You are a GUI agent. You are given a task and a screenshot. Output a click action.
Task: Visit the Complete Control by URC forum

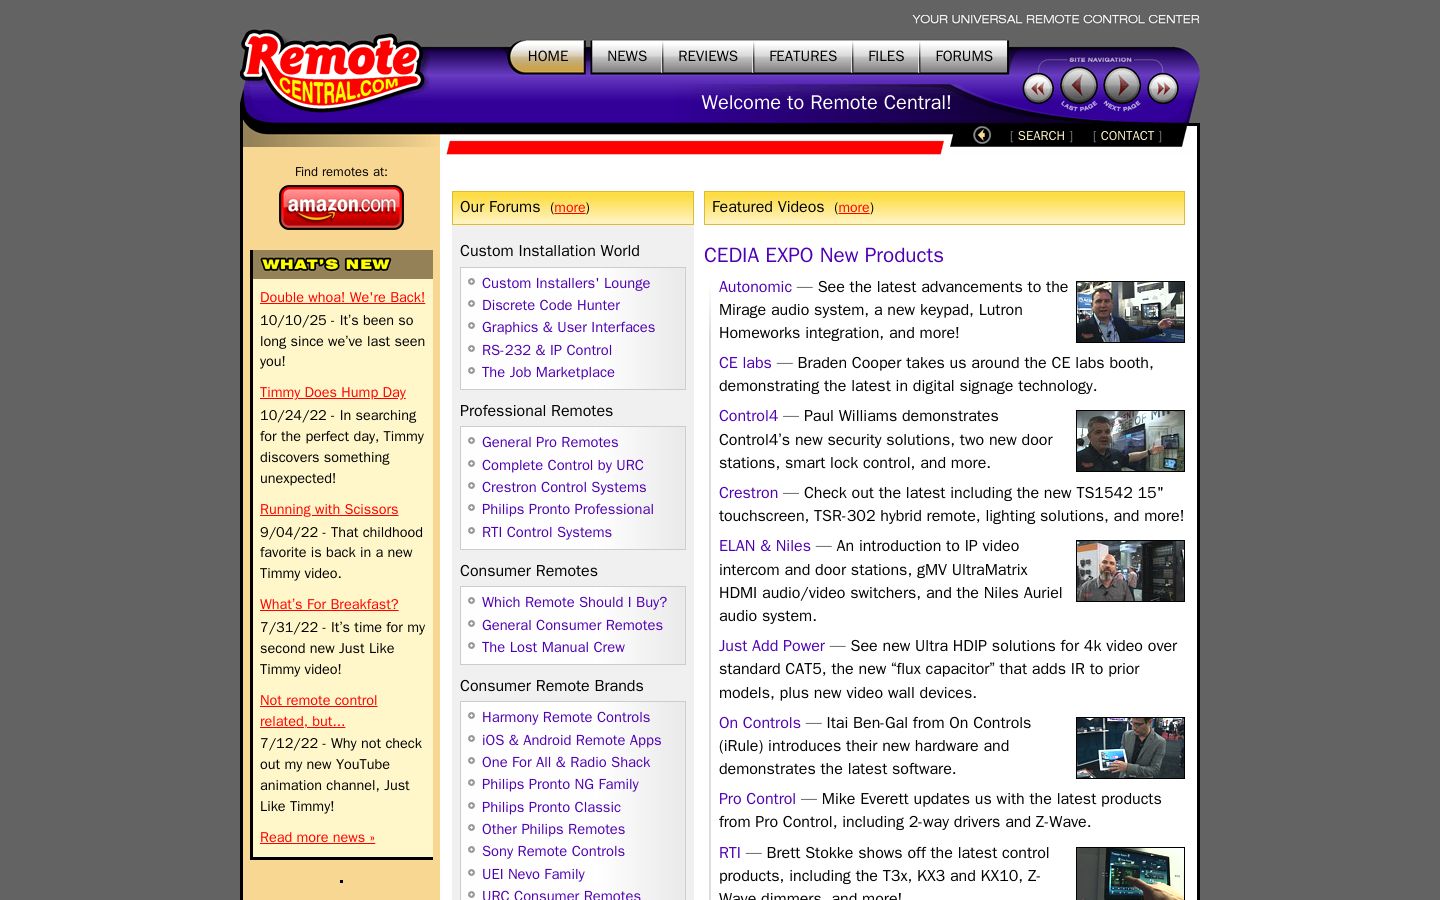tap(563, 465)
